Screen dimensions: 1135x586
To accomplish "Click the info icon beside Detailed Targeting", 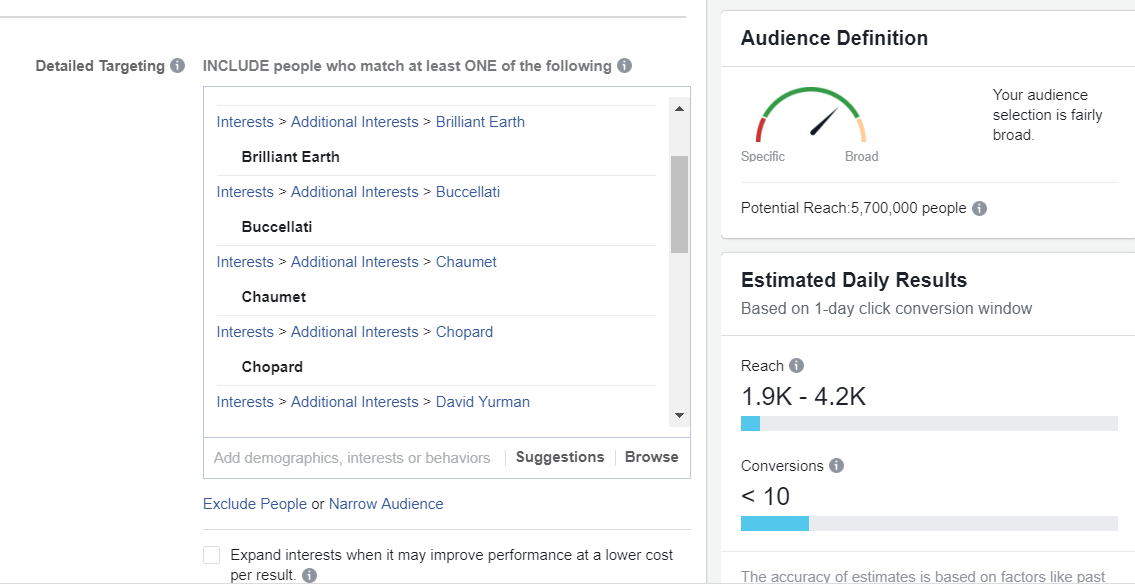I will [x=177, y=66].
